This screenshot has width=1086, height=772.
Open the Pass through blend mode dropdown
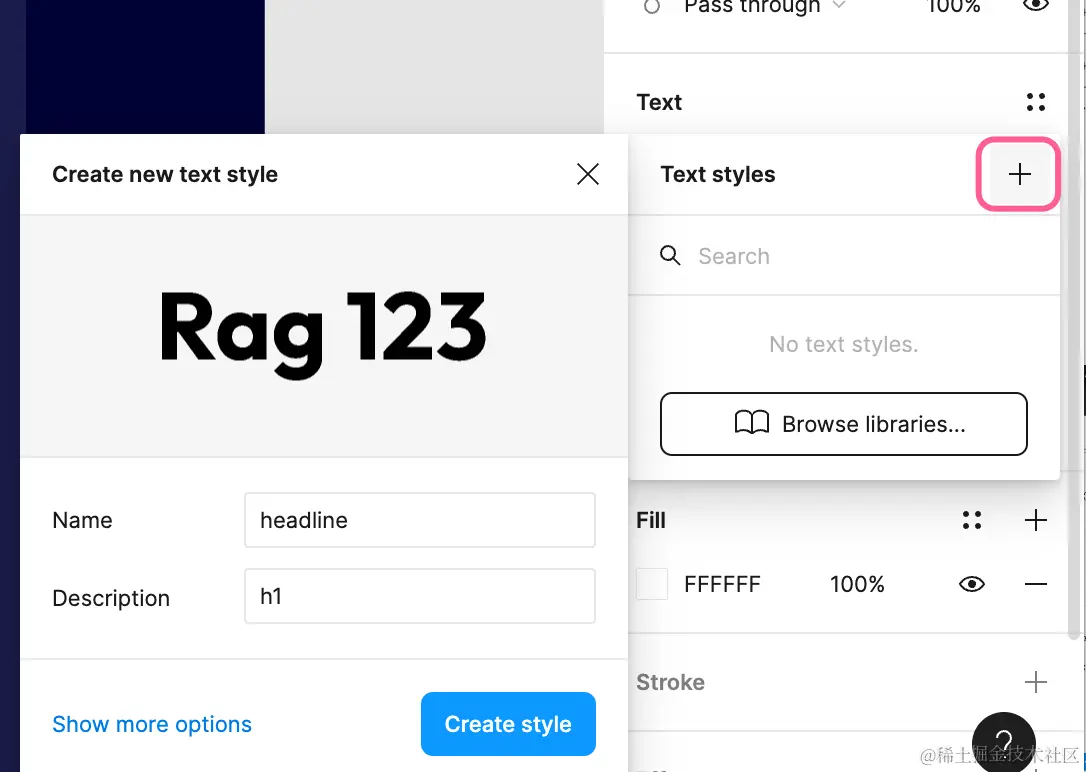click(x=765, y=6)
